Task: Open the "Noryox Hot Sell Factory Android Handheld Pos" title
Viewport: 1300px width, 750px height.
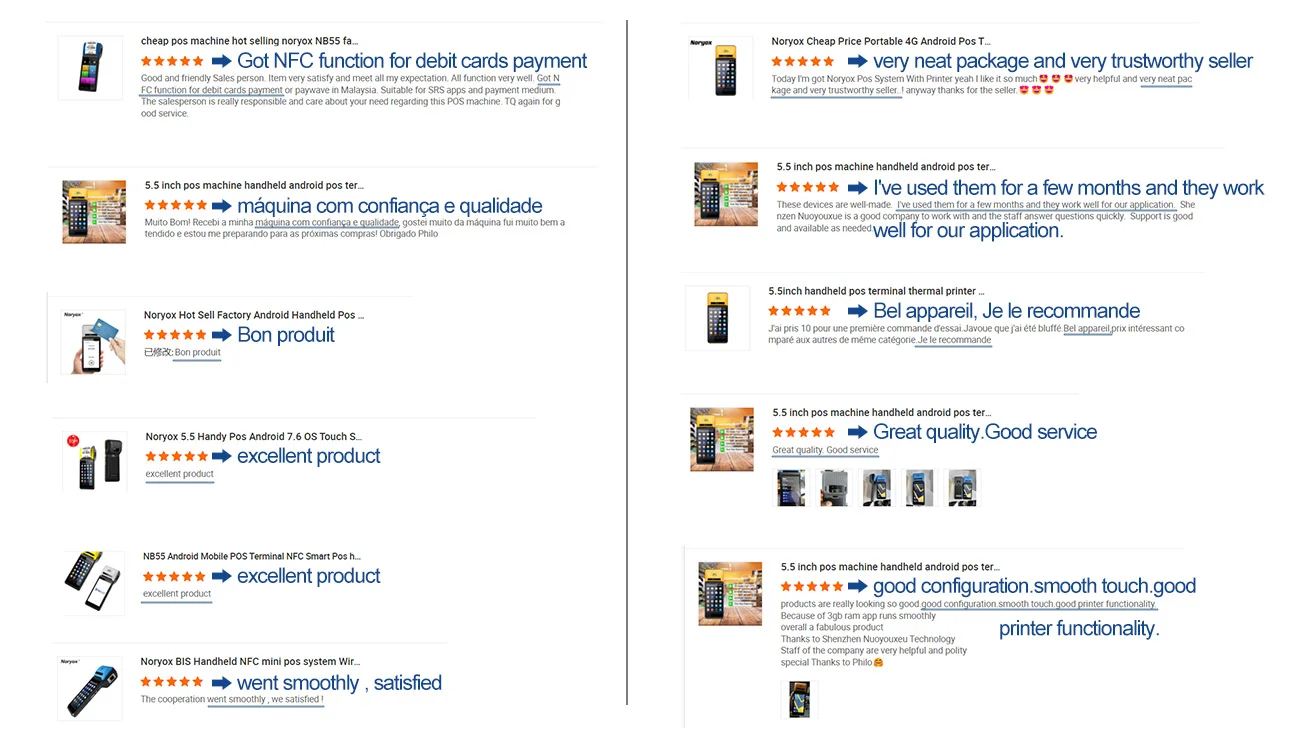Action: [x=254, y=315]
